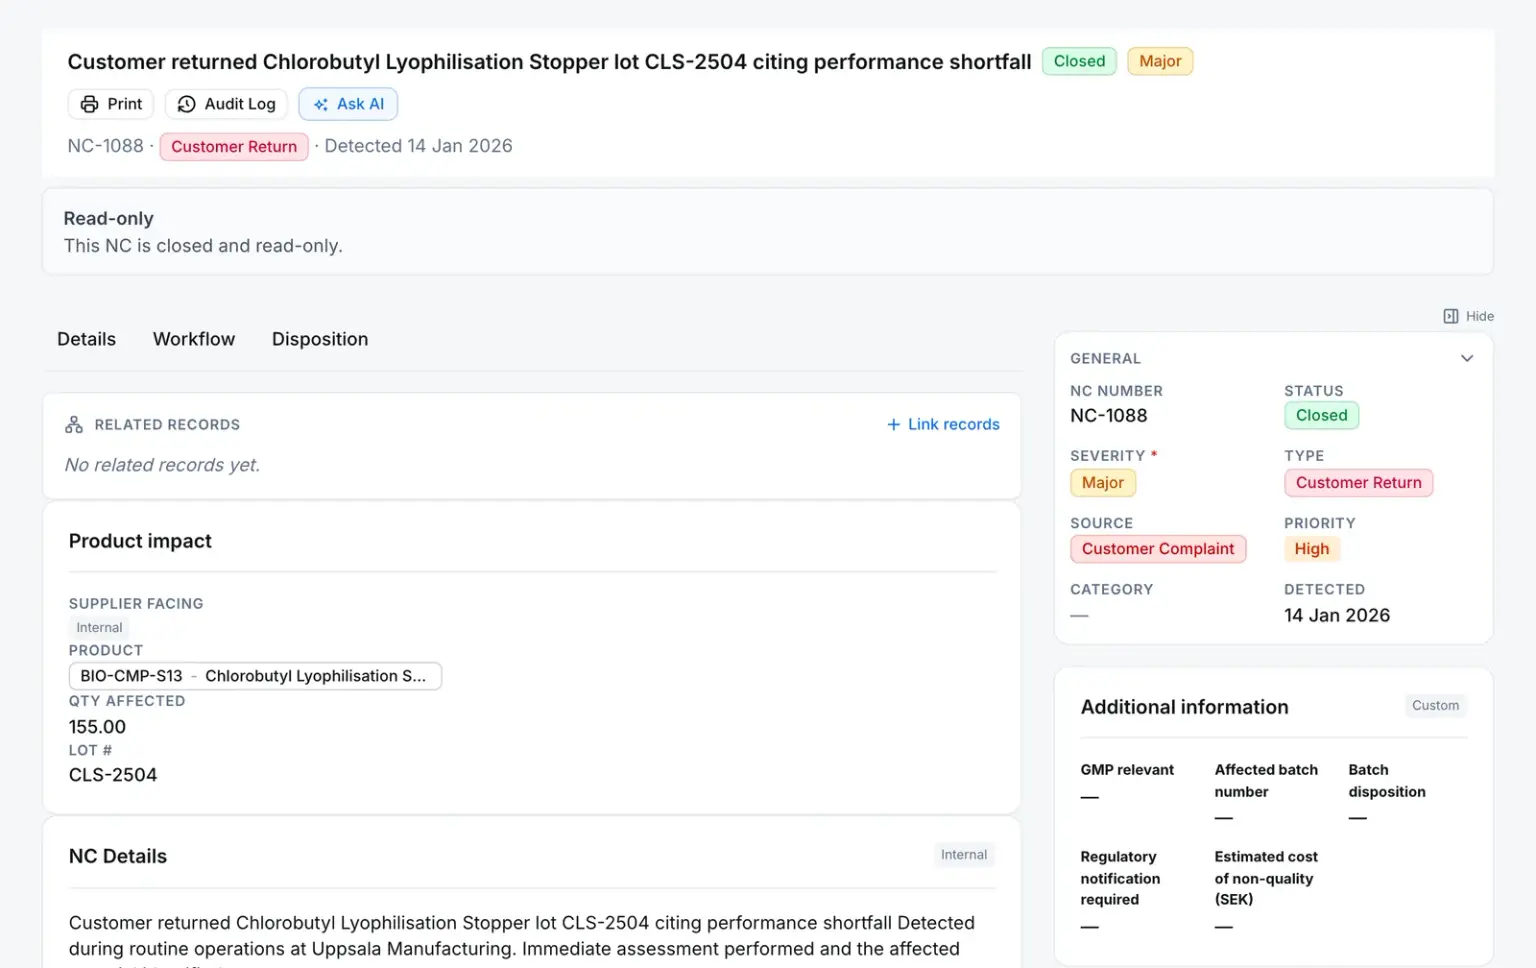The image size is (1536, 968).
Task: Click the Hide sidebar label
Action: click(x=1480, y=316)
